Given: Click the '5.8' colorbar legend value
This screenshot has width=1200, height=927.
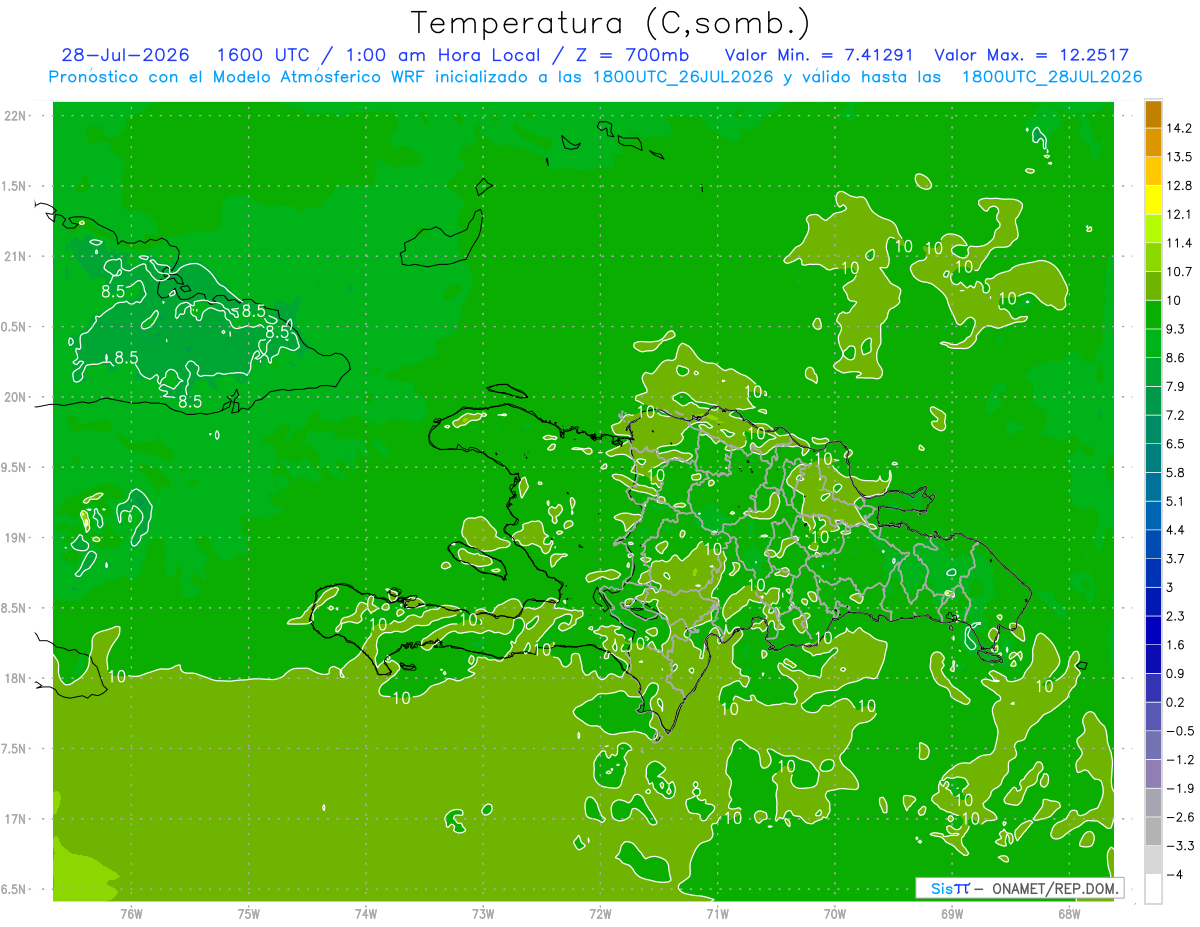Looking at the screenshot, I should pos(1176,472).
